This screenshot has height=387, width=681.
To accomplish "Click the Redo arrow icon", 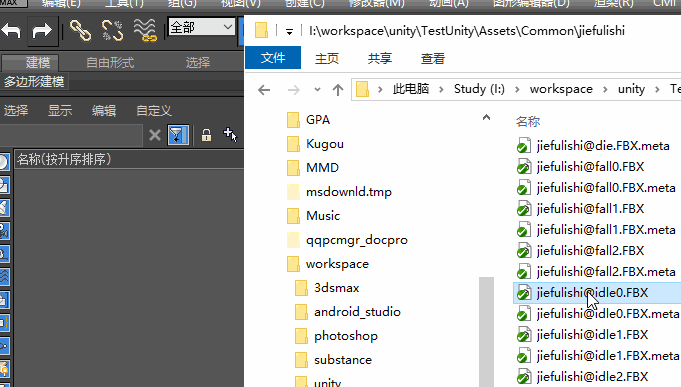I will click(x=42, y=30).
